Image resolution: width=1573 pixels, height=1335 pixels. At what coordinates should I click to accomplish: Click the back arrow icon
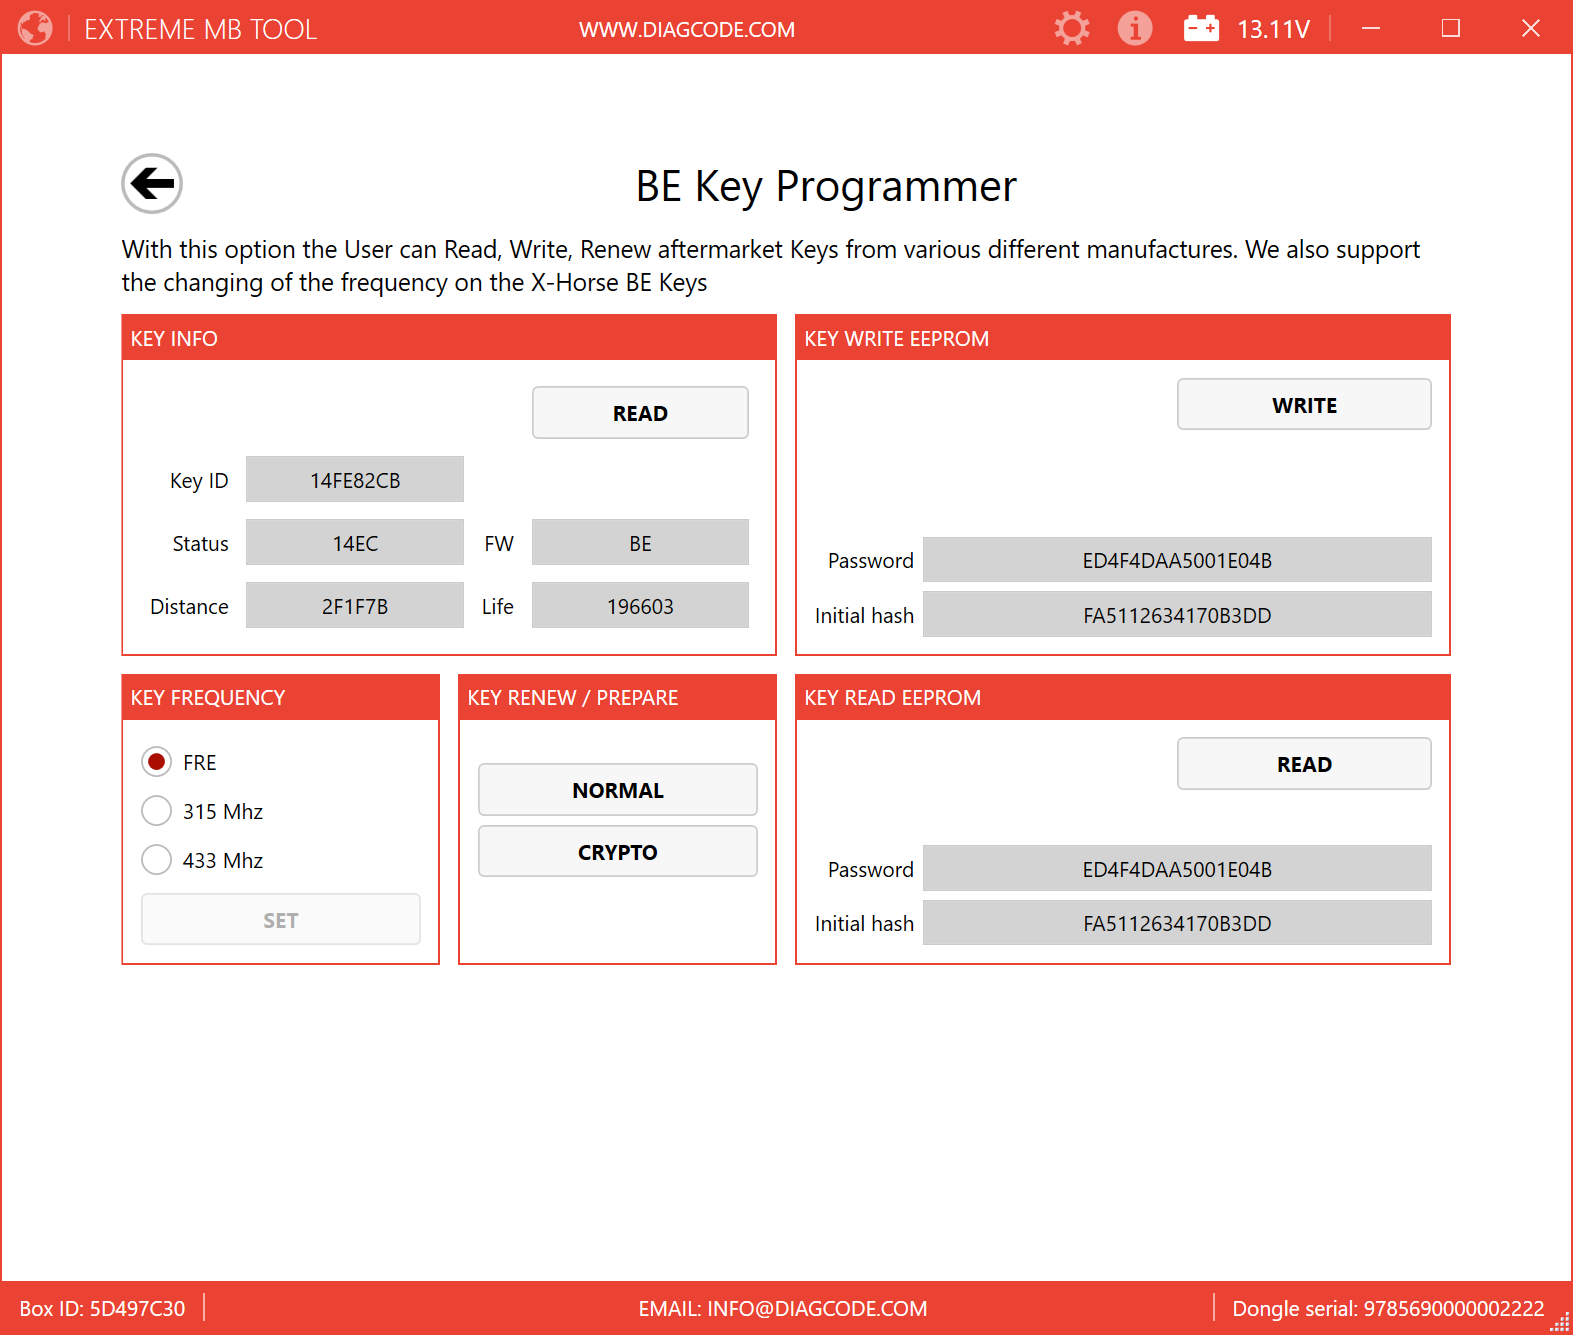152,184
